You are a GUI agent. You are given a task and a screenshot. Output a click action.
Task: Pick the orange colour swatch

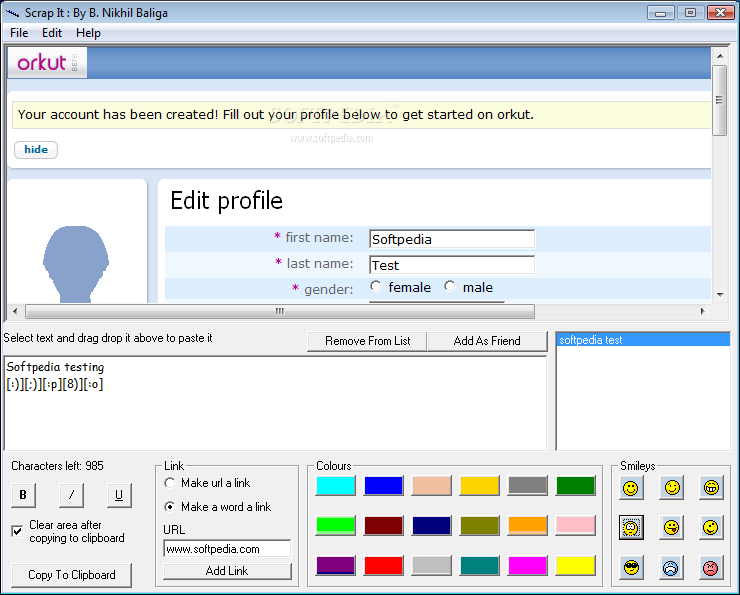point(528,526)
